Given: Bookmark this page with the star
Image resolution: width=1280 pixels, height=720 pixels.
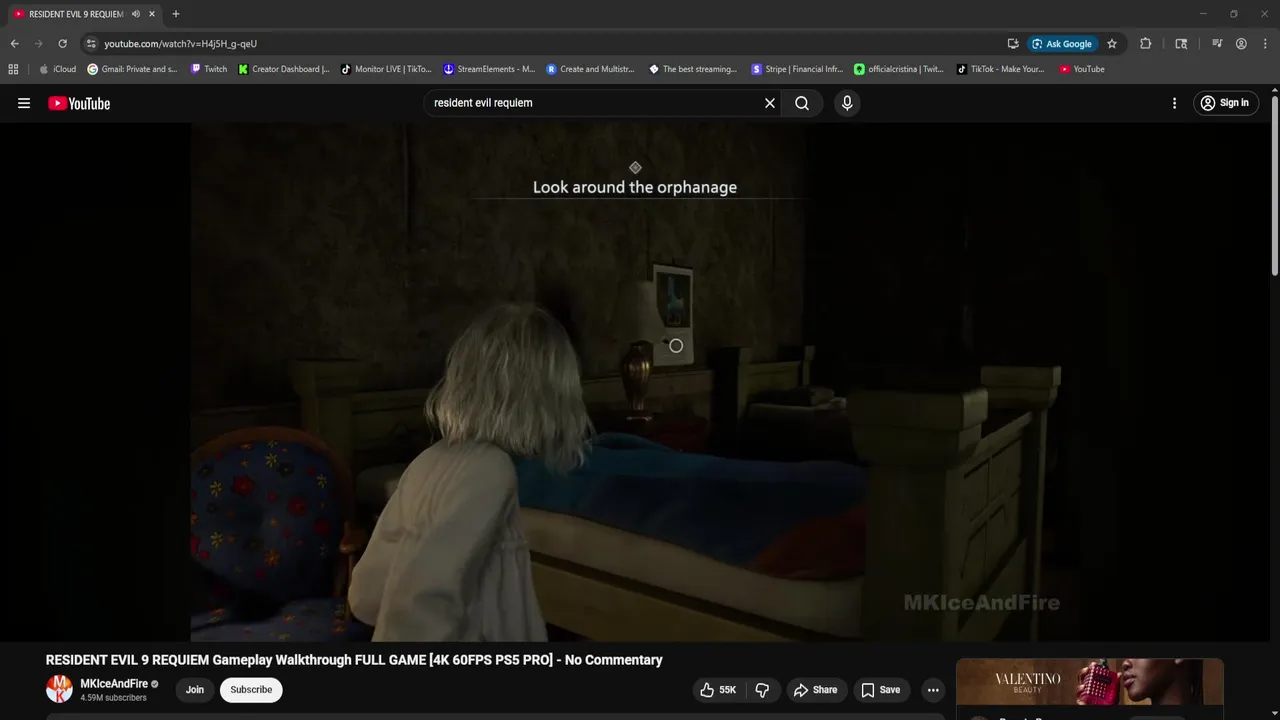Looking at the screenshot, I should [1112, 44].
